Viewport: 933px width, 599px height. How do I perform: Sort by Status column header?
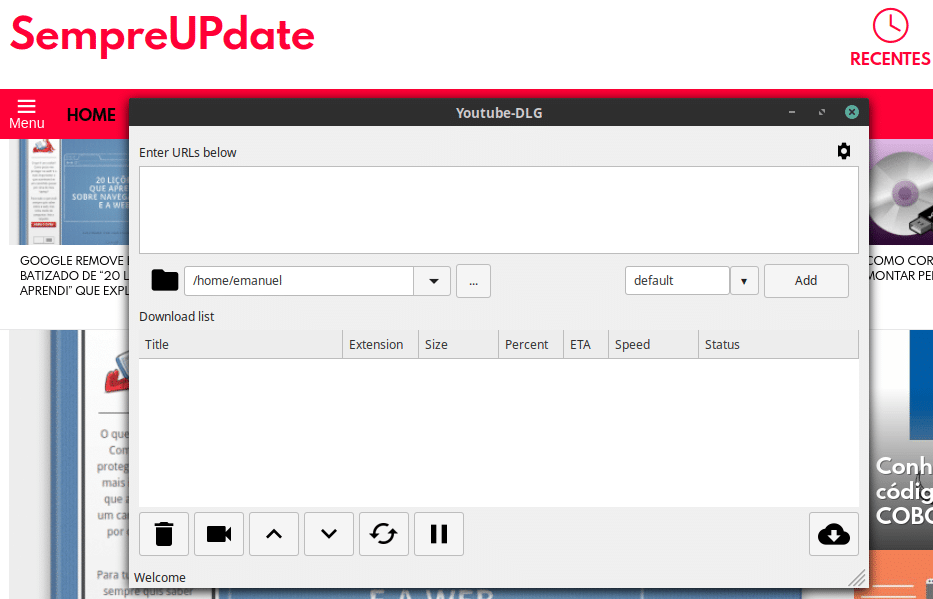tap(778, 344)
